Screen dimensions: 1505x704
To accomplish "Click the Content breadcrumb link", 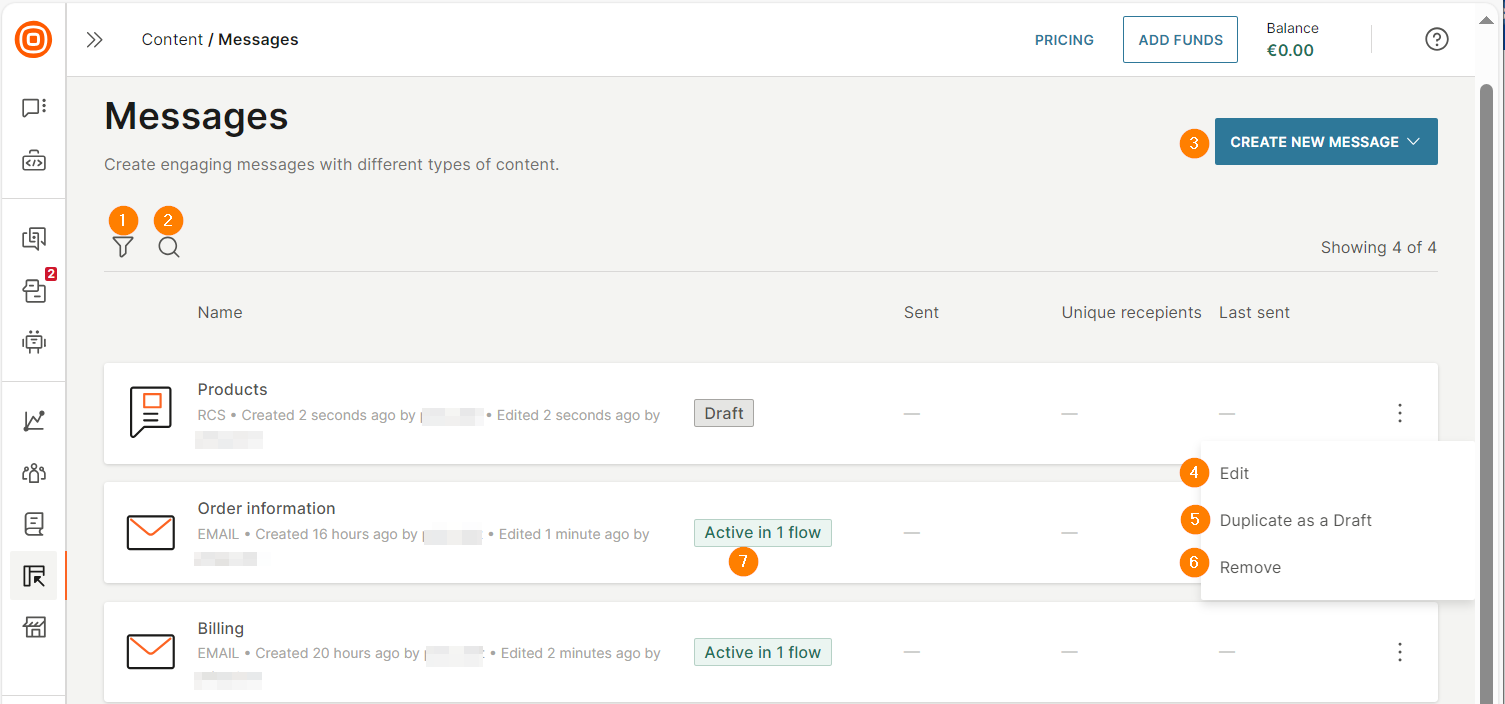I will coord(172,40).
